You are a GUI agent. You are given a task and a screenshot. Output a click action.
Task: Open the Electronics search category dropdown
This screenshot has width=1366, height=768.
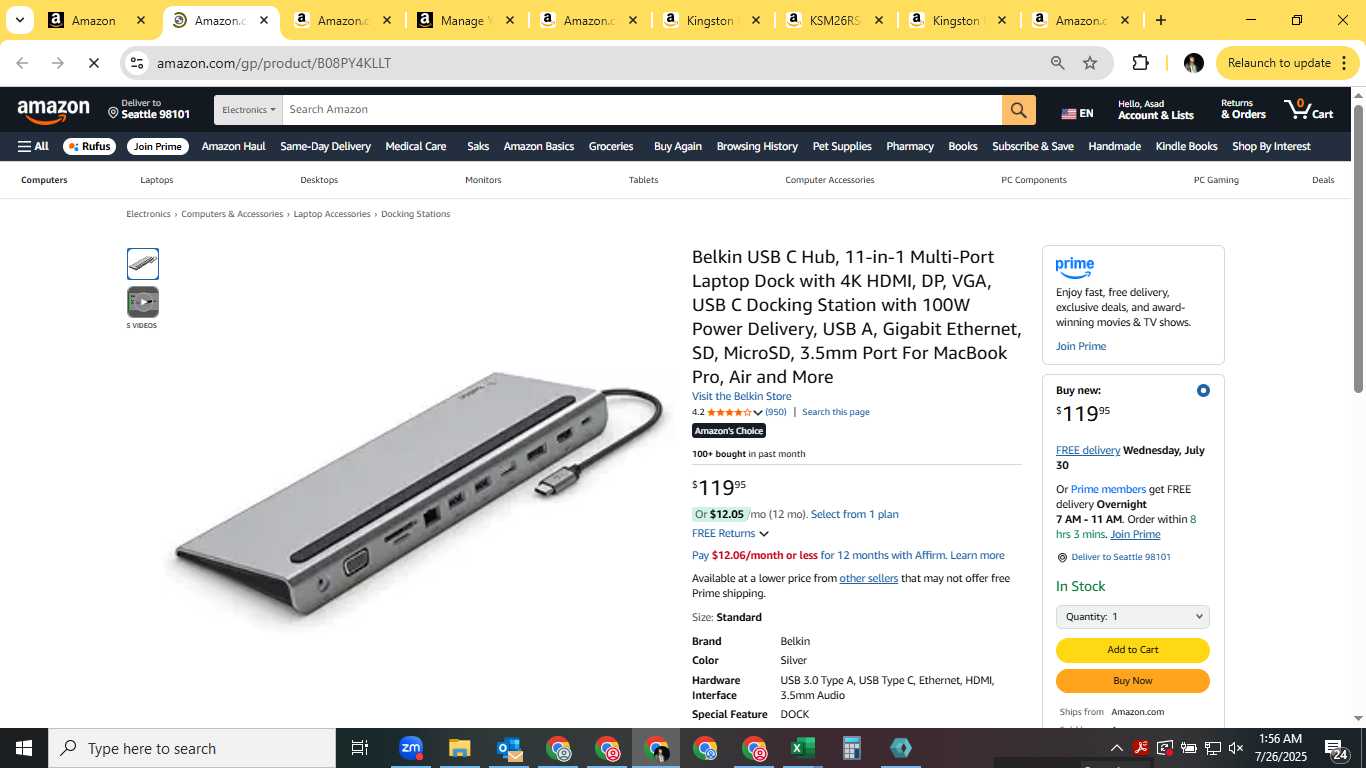click(248, 110)
